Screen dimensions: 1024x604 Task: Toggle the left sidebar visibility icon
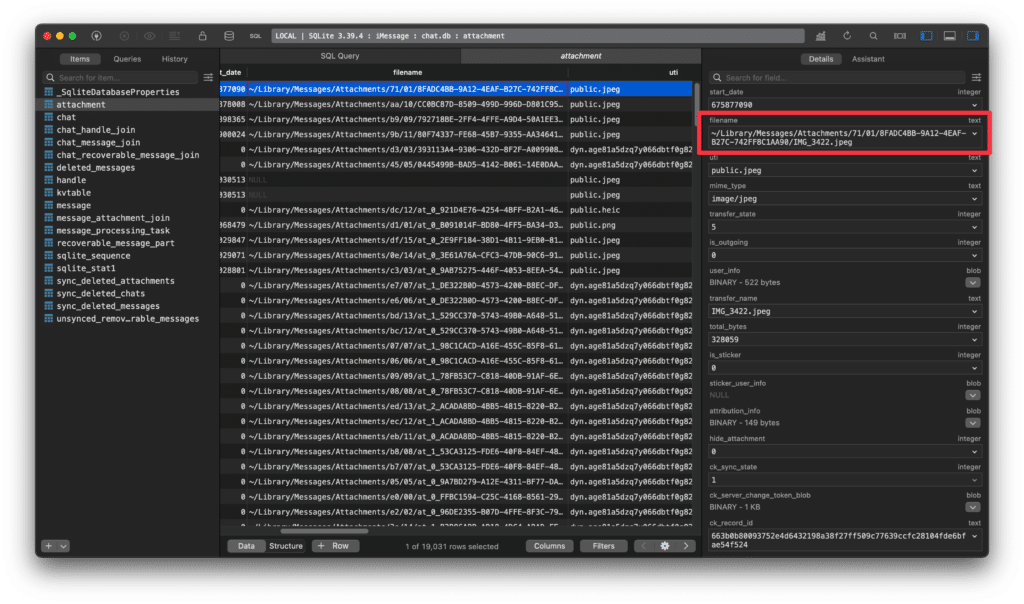926,34
